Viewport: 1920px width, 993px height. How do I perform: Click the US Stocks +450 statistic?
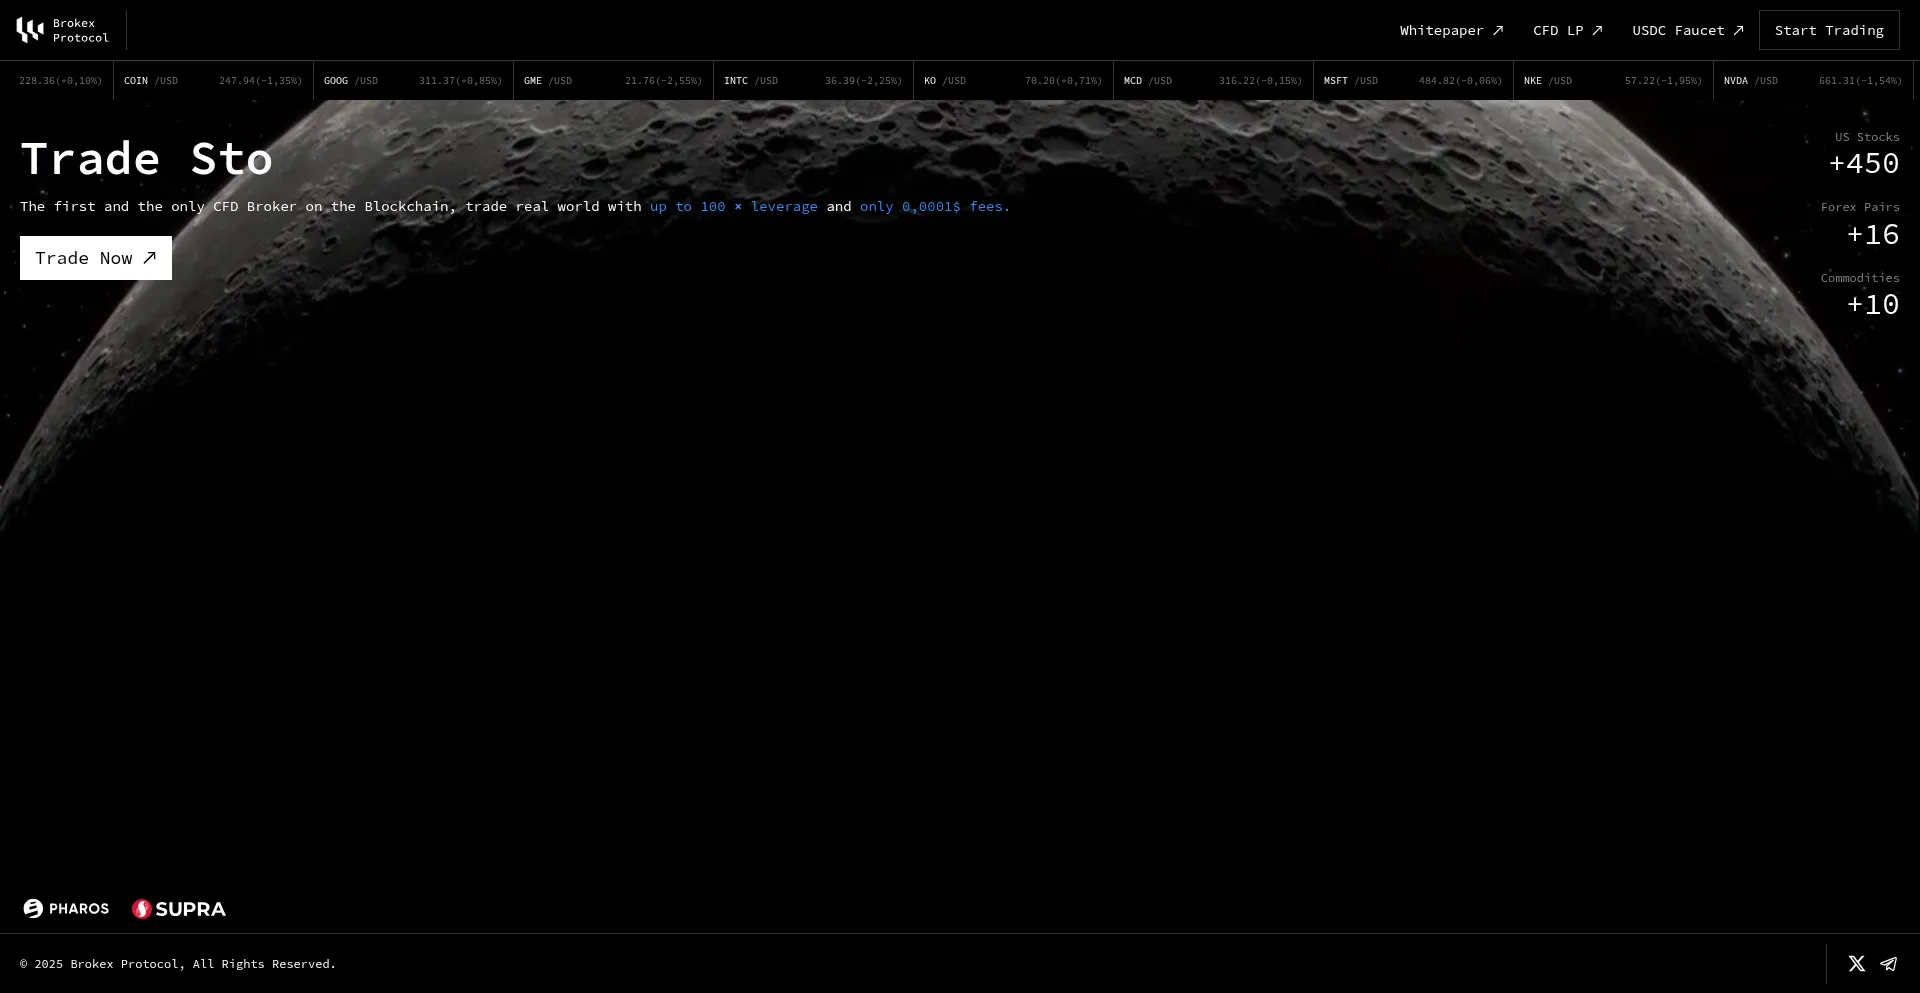1863,154
